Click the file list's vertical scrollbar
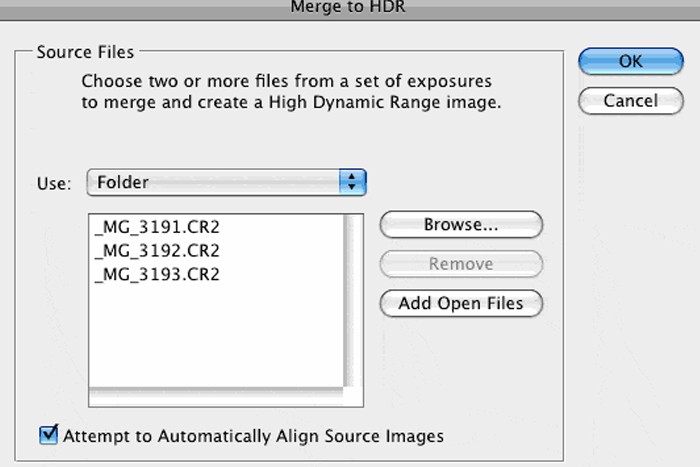 [x=350, y=300]
